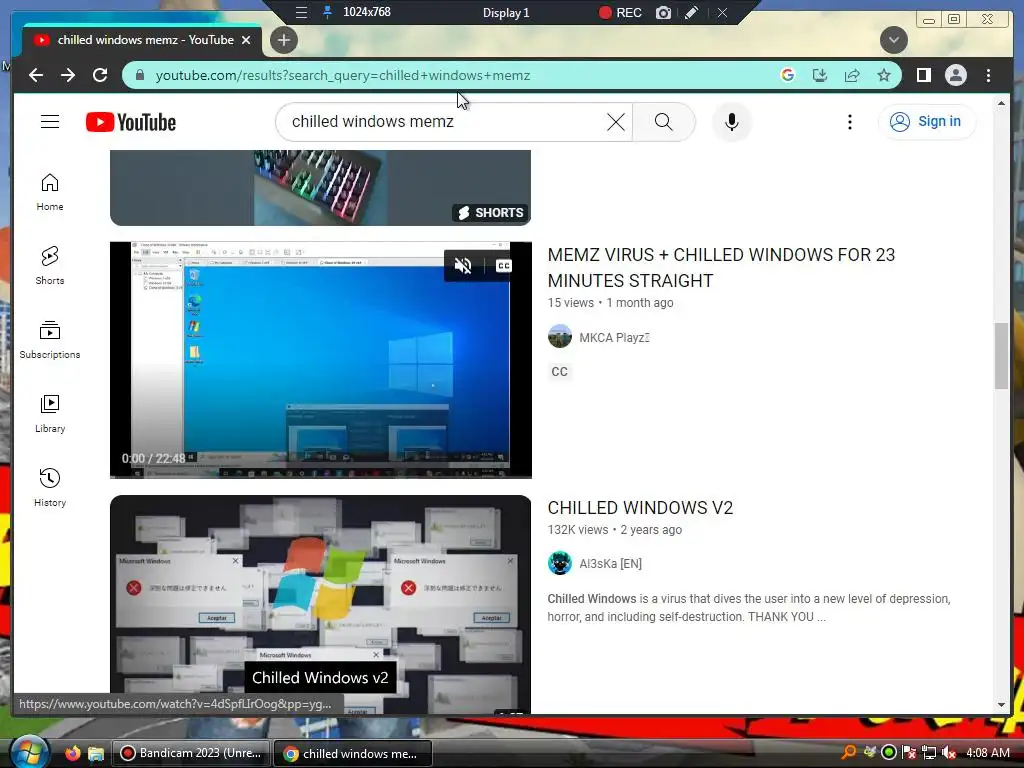The image size is (1024, 768).
Task: Open the Google icon in the address bar
Action: click(x=788, y=76)
